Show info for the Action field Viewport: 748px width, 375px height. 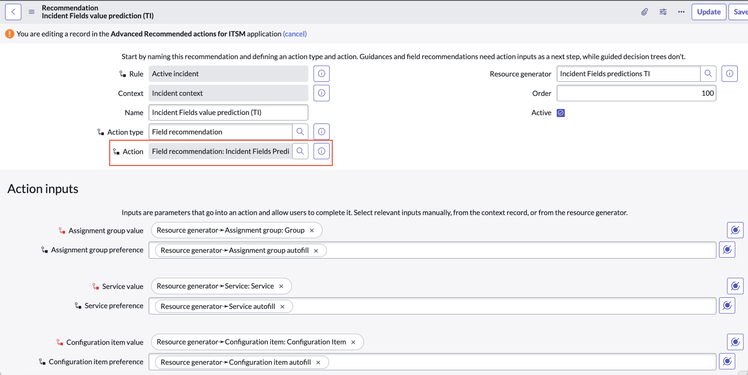322,151
